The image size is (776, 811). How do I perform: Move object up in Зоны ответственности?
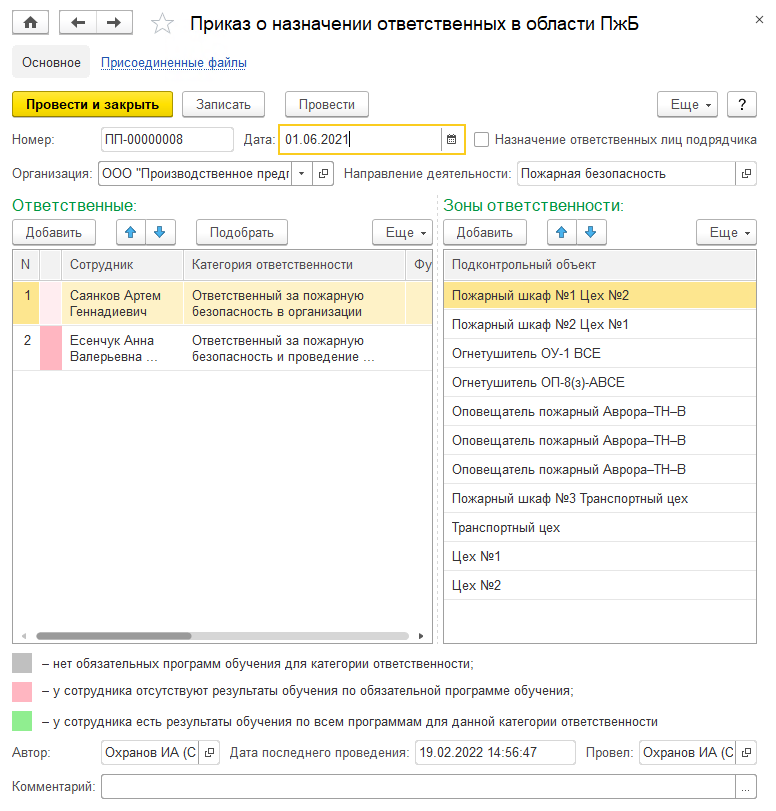pos(562,232)
